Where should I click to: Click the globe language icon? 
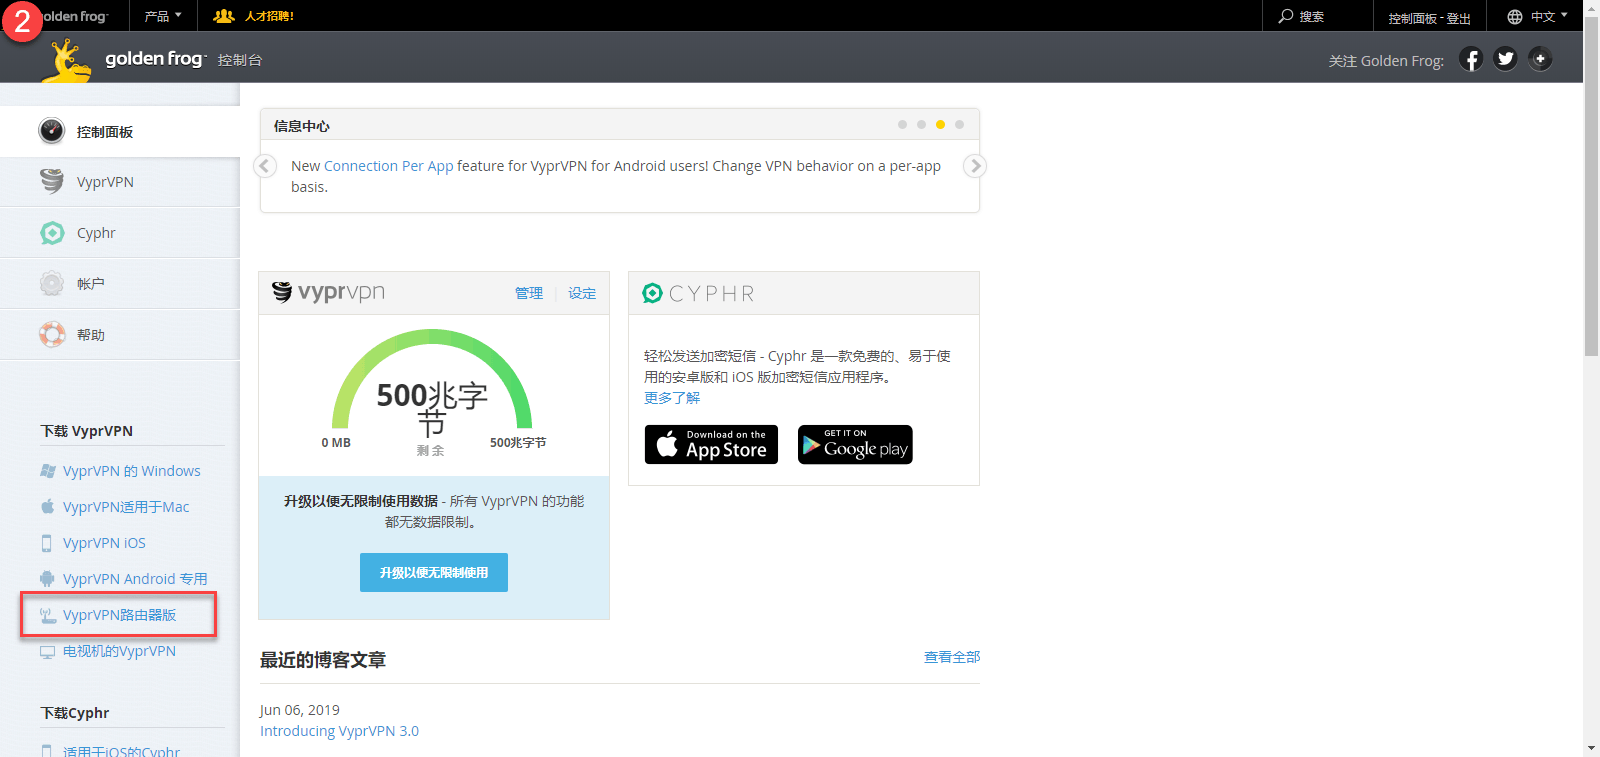[x=1515, y=16]
